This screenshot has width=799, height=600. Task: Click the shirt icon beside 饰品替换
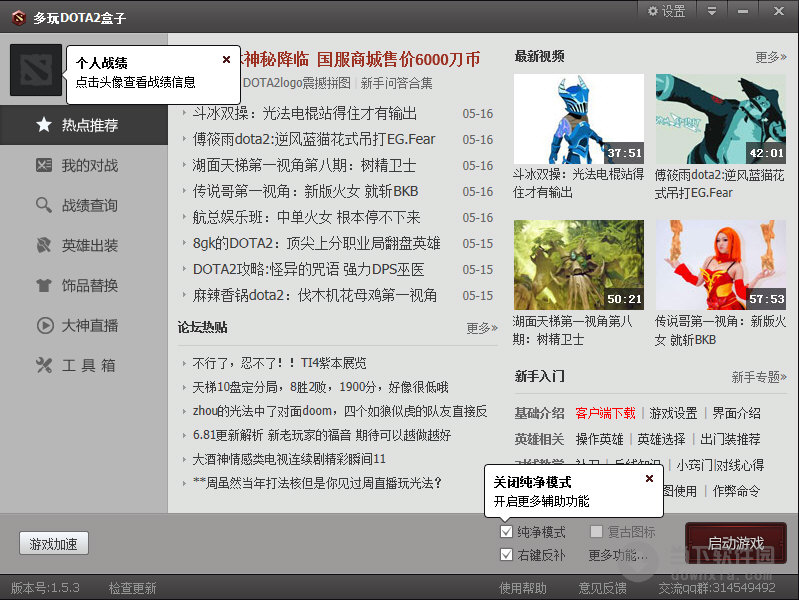[44, 285]
